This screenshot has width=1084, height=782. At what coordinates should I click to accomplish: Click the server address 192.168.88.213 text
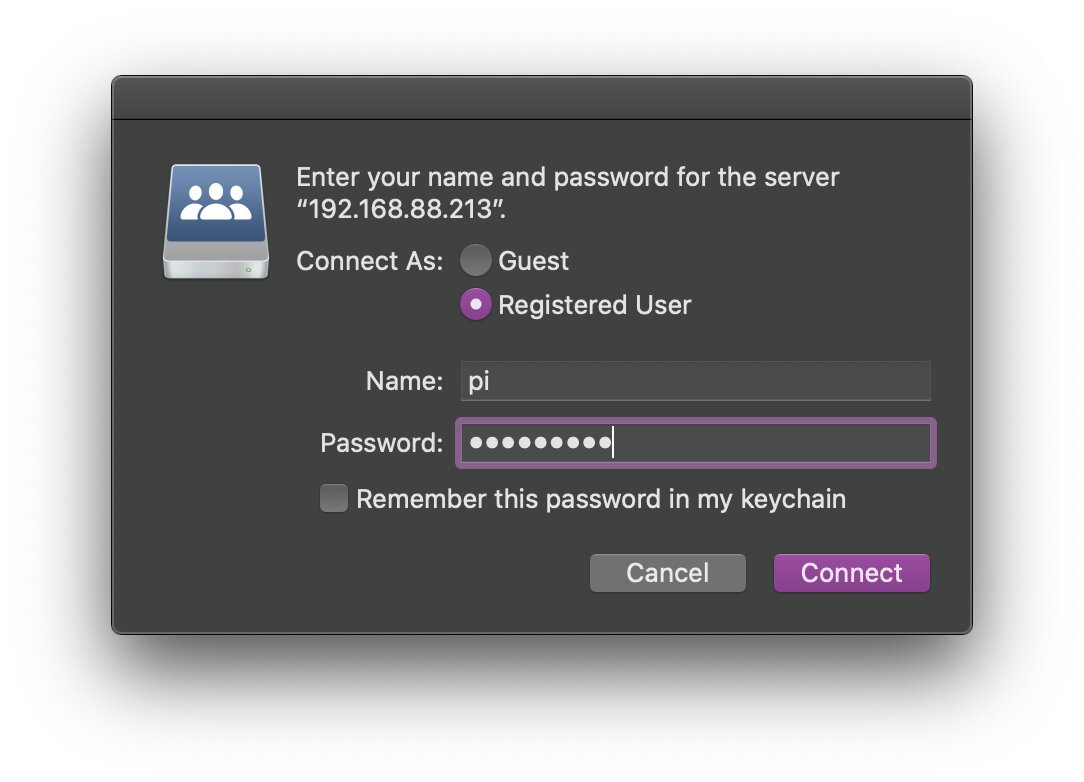coord(401,209)
